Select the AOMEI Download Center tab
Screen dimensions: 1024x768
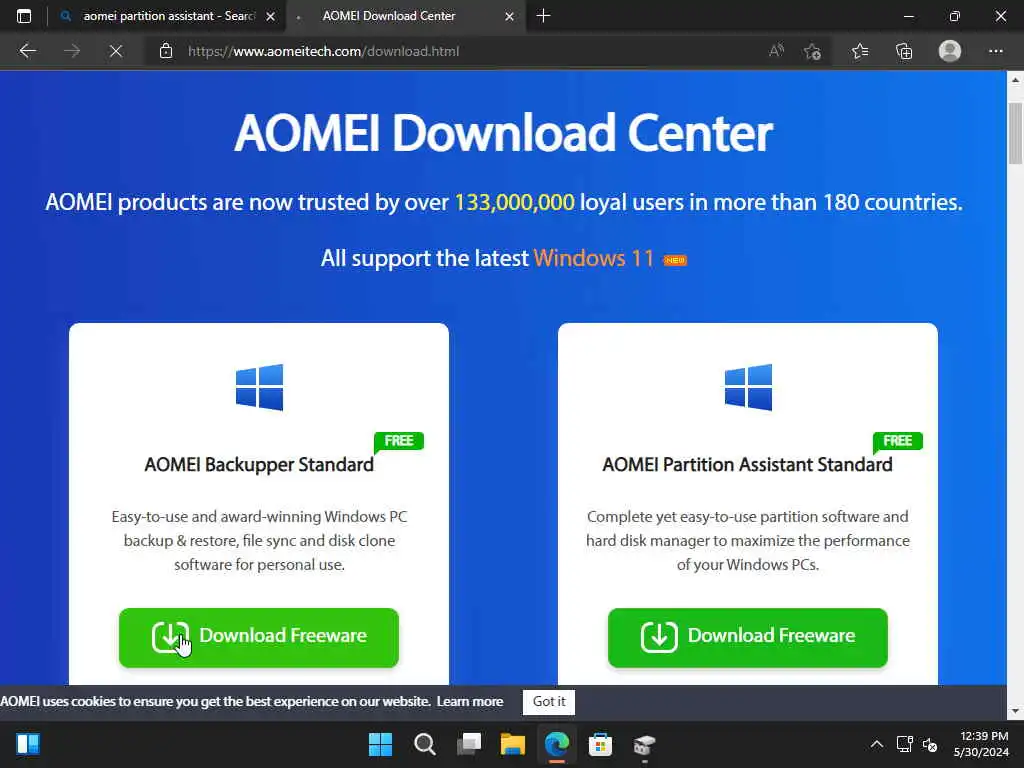pos(389,16)
